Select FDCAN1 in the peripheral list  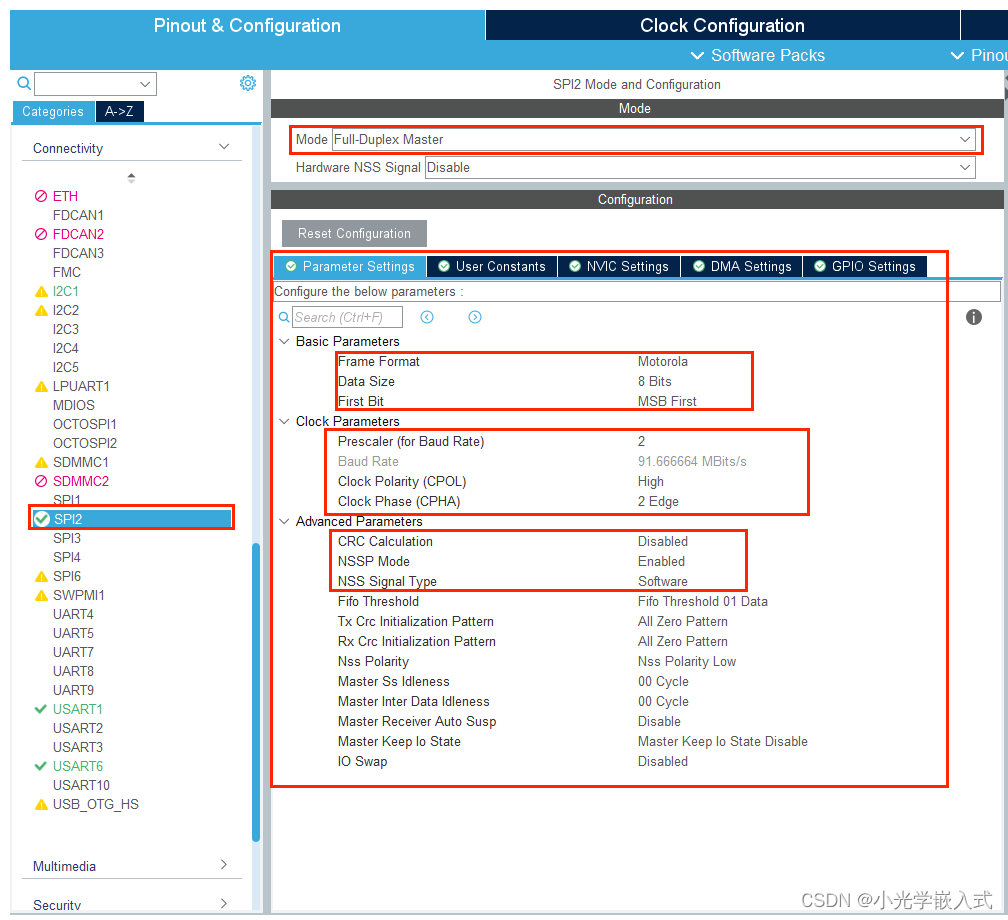click(78, 215)
